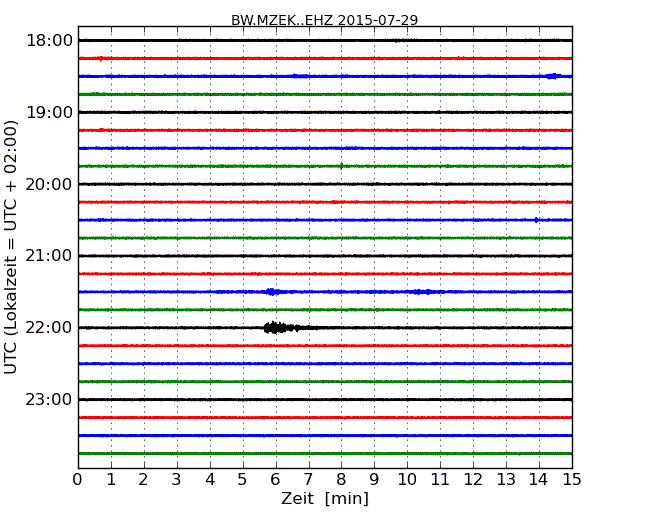
Task: Click the large seismic event on the 22:00 trace
Action: tap(276, 327)
